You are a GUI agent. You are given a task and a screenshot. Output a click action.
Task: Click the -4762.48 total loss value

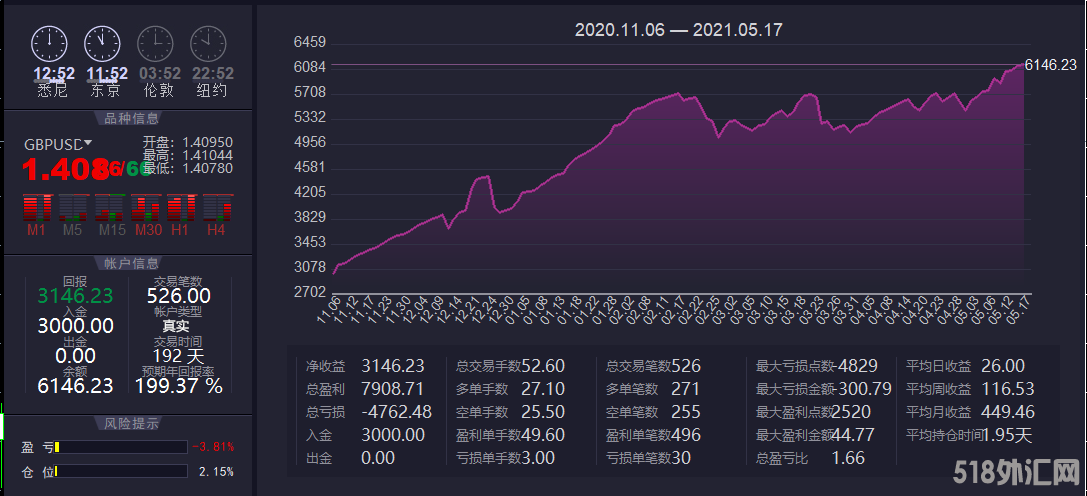(x=397, y=412)
